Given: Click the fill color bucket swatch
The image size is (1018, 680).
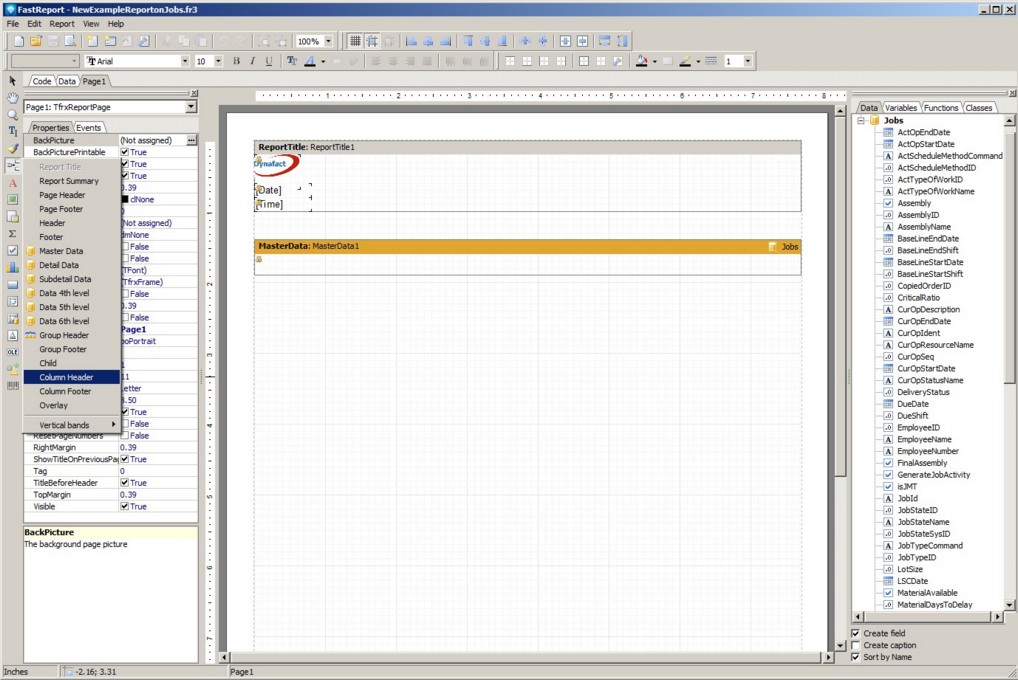Looking at the screenshot, I should tap(642, 61).
